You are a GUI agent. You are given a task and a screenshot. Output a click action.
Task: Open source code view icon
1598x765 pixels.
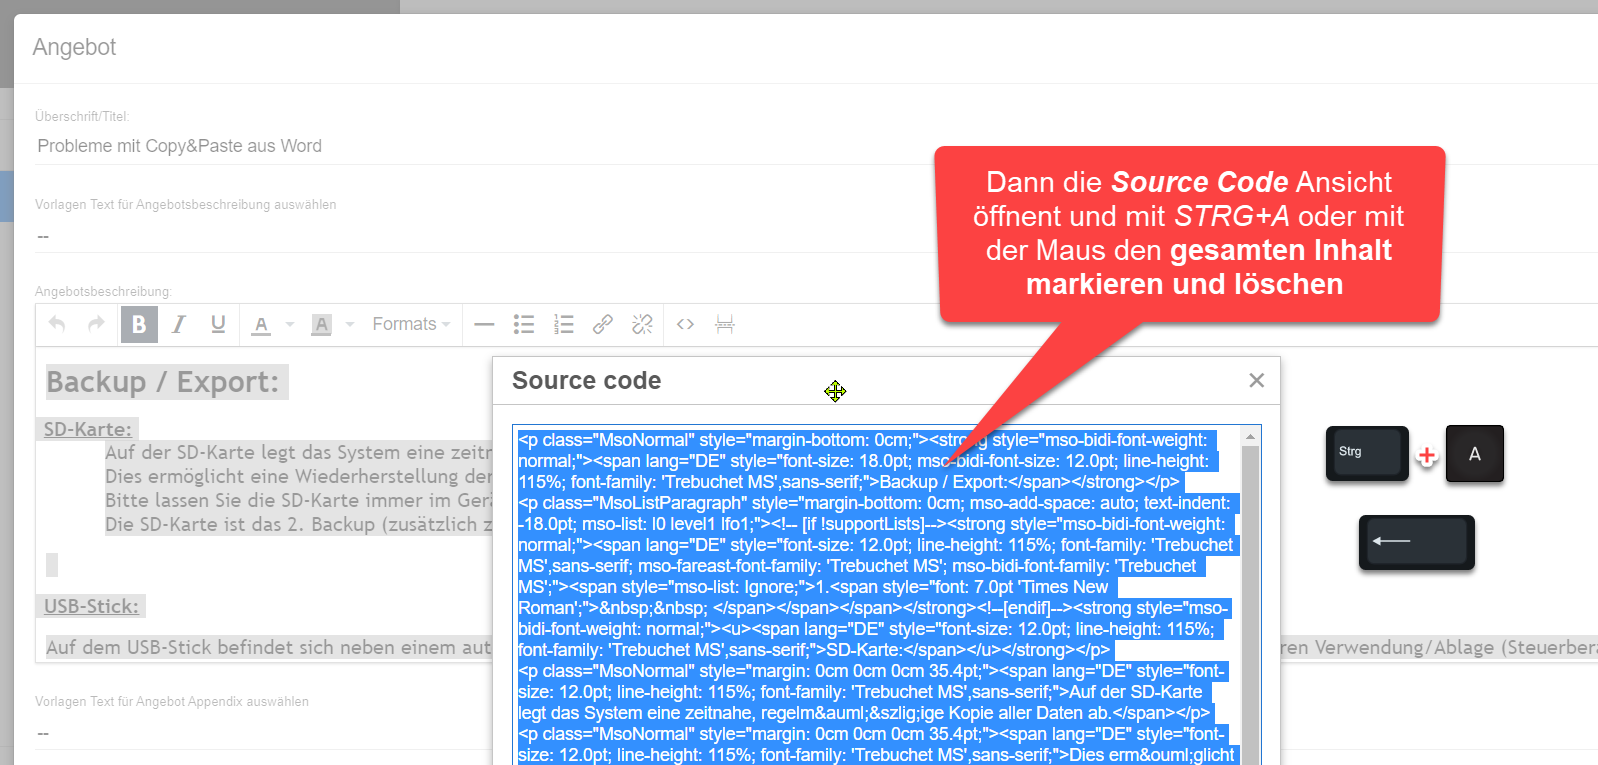(685, 324)
